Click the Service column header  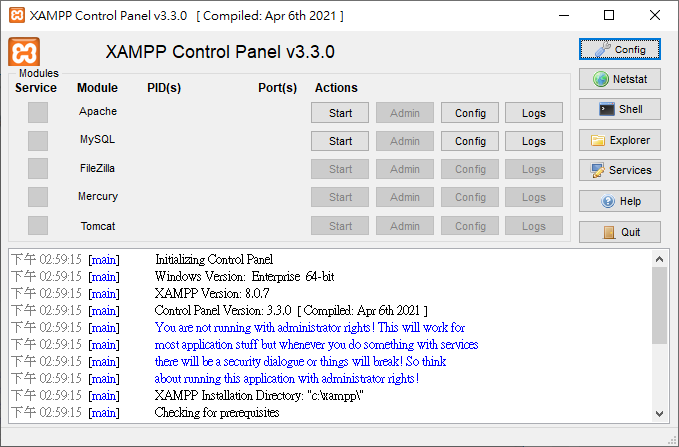coord(36,87)
